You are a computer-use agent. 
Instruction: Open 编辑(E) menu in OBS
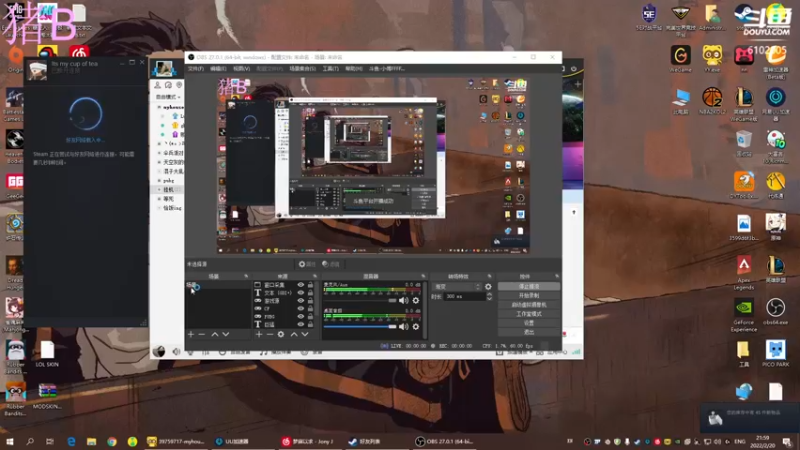pyautogui.click(x=218, y=68)
